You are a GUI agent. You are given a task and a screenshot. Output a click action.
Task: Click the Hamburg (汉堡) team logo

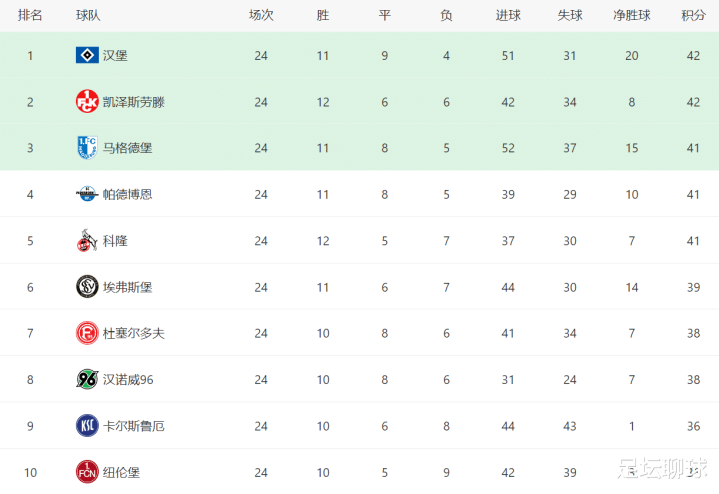87,56
